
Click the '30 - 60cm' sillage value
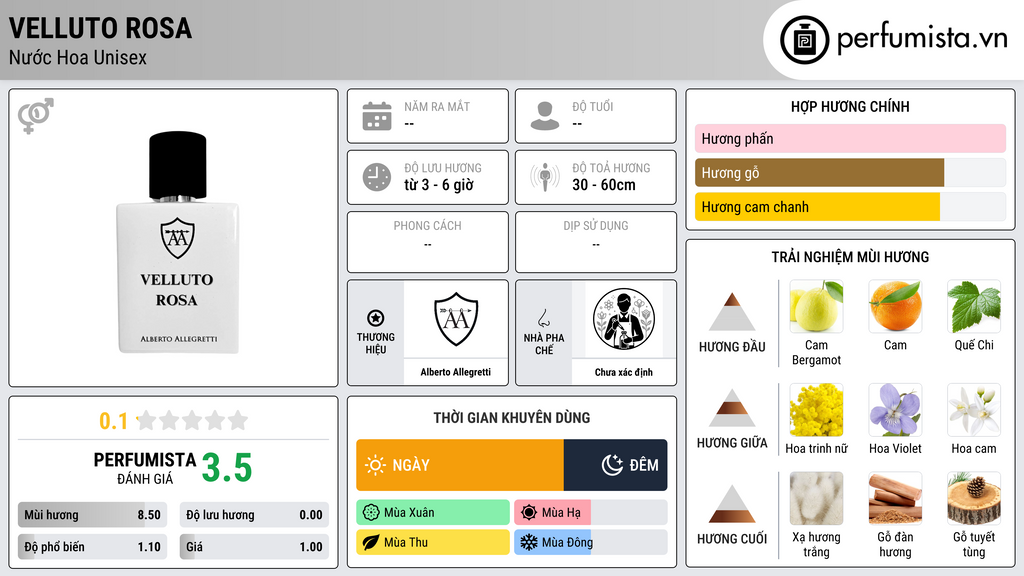[x=604, y=185]
